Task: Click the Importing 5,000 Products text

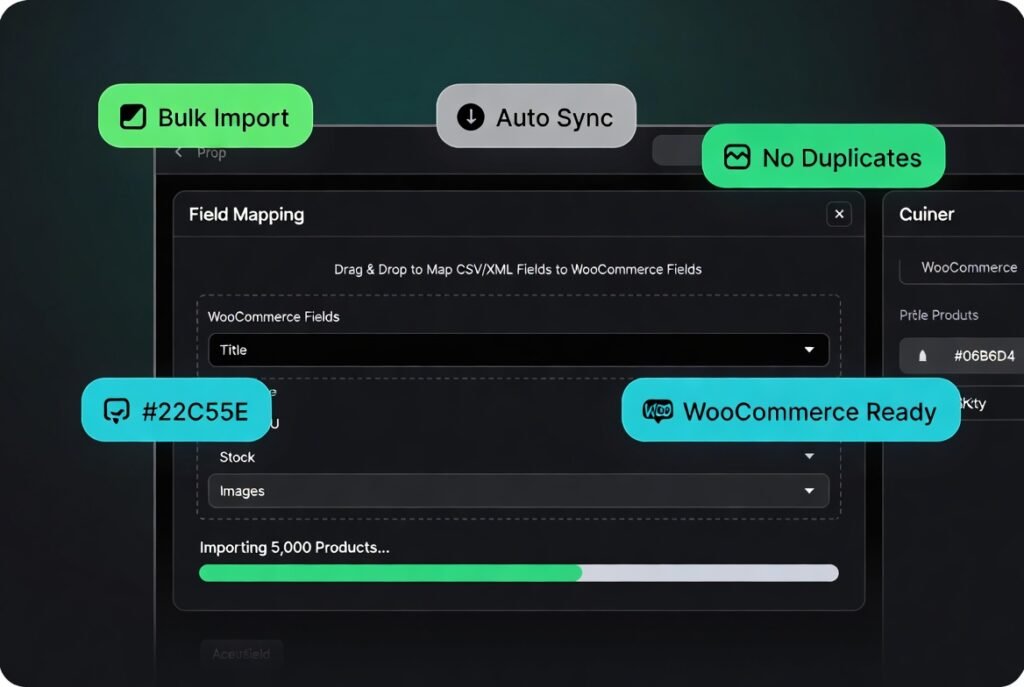Action: [295, 547]
